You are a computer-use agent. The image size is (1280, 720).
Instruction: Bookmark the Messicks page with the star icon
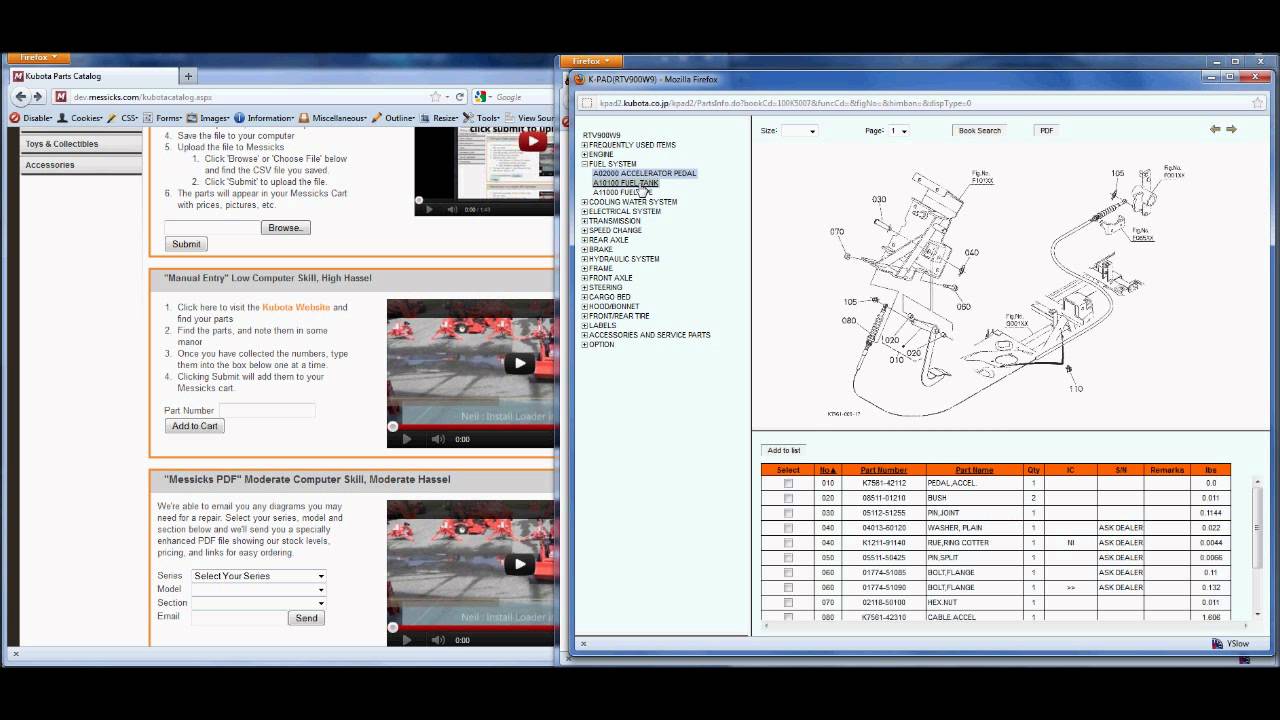435,97
